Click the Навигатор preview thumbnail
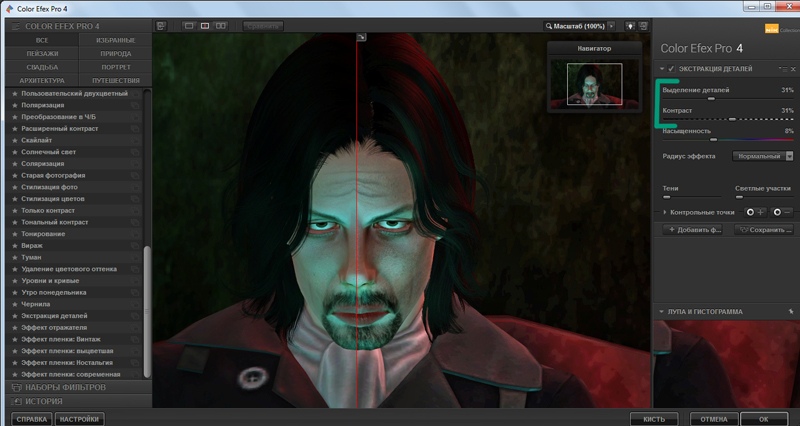 (594, 83)
